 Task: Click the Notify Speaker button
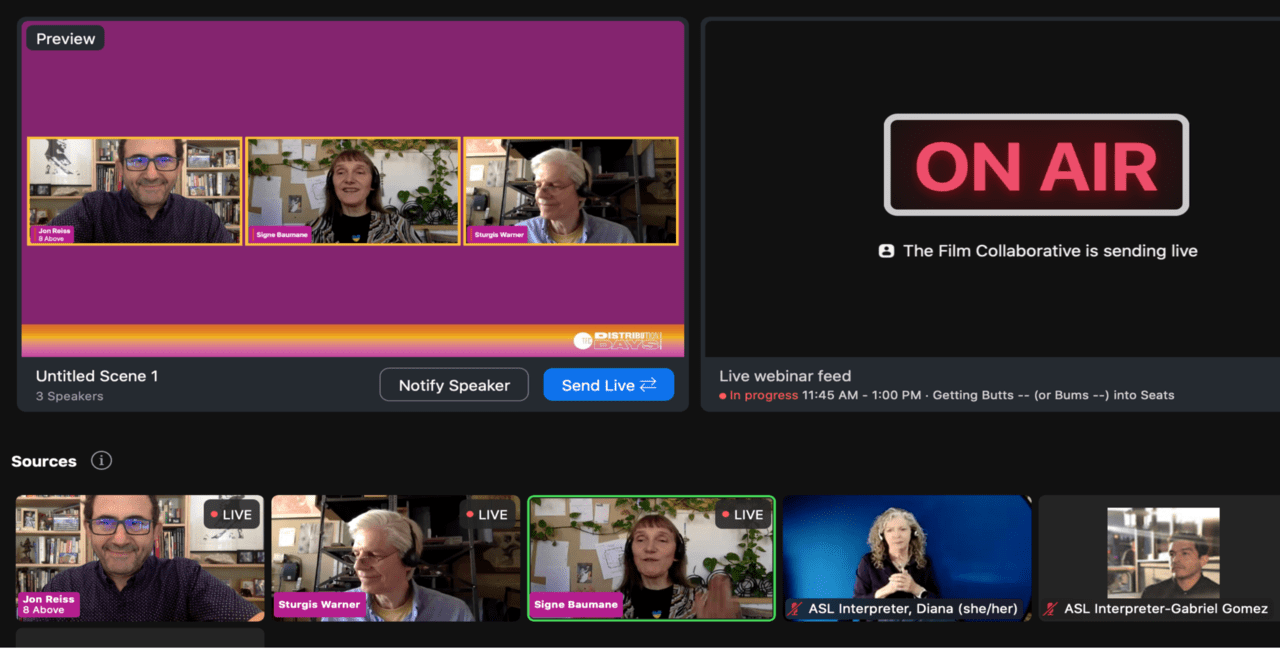pyautogui.click(x=454, y=385)
